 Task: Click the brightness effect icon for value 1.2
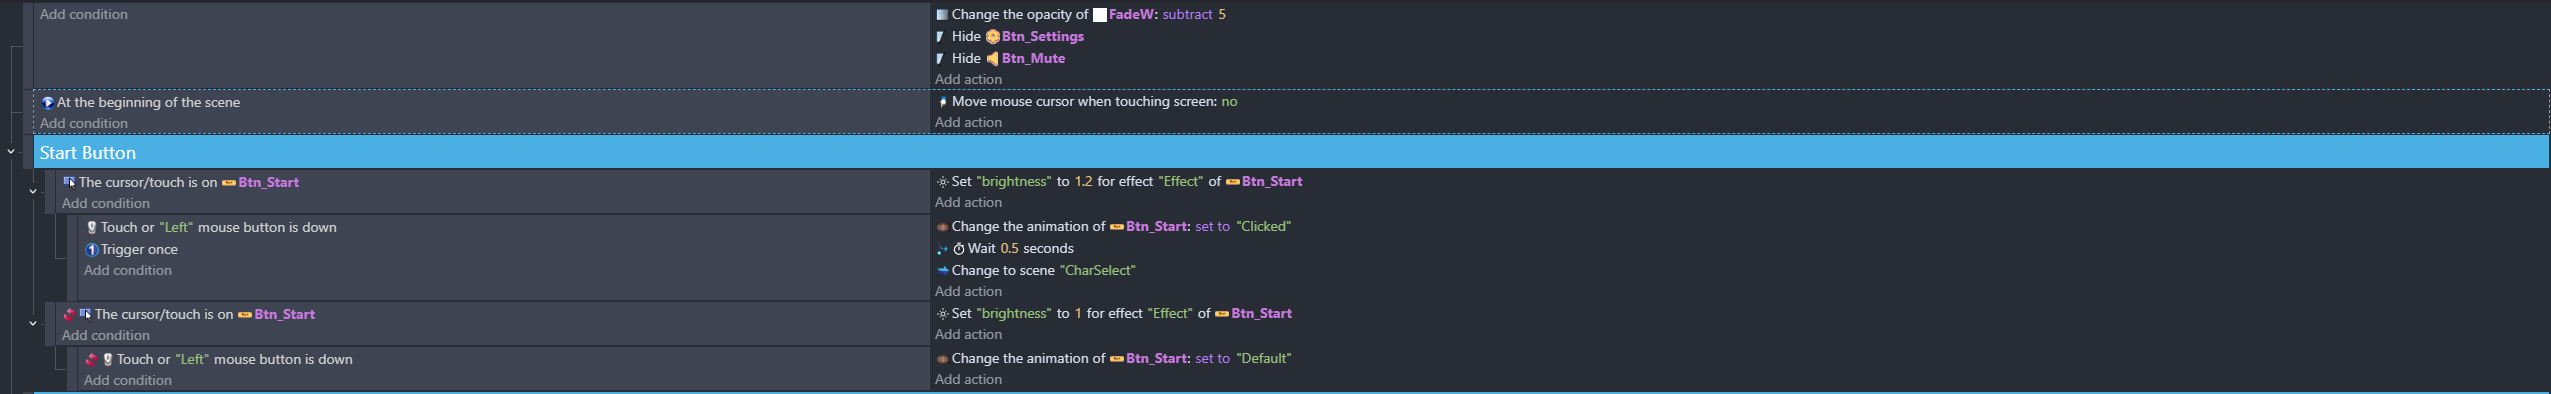942,182
